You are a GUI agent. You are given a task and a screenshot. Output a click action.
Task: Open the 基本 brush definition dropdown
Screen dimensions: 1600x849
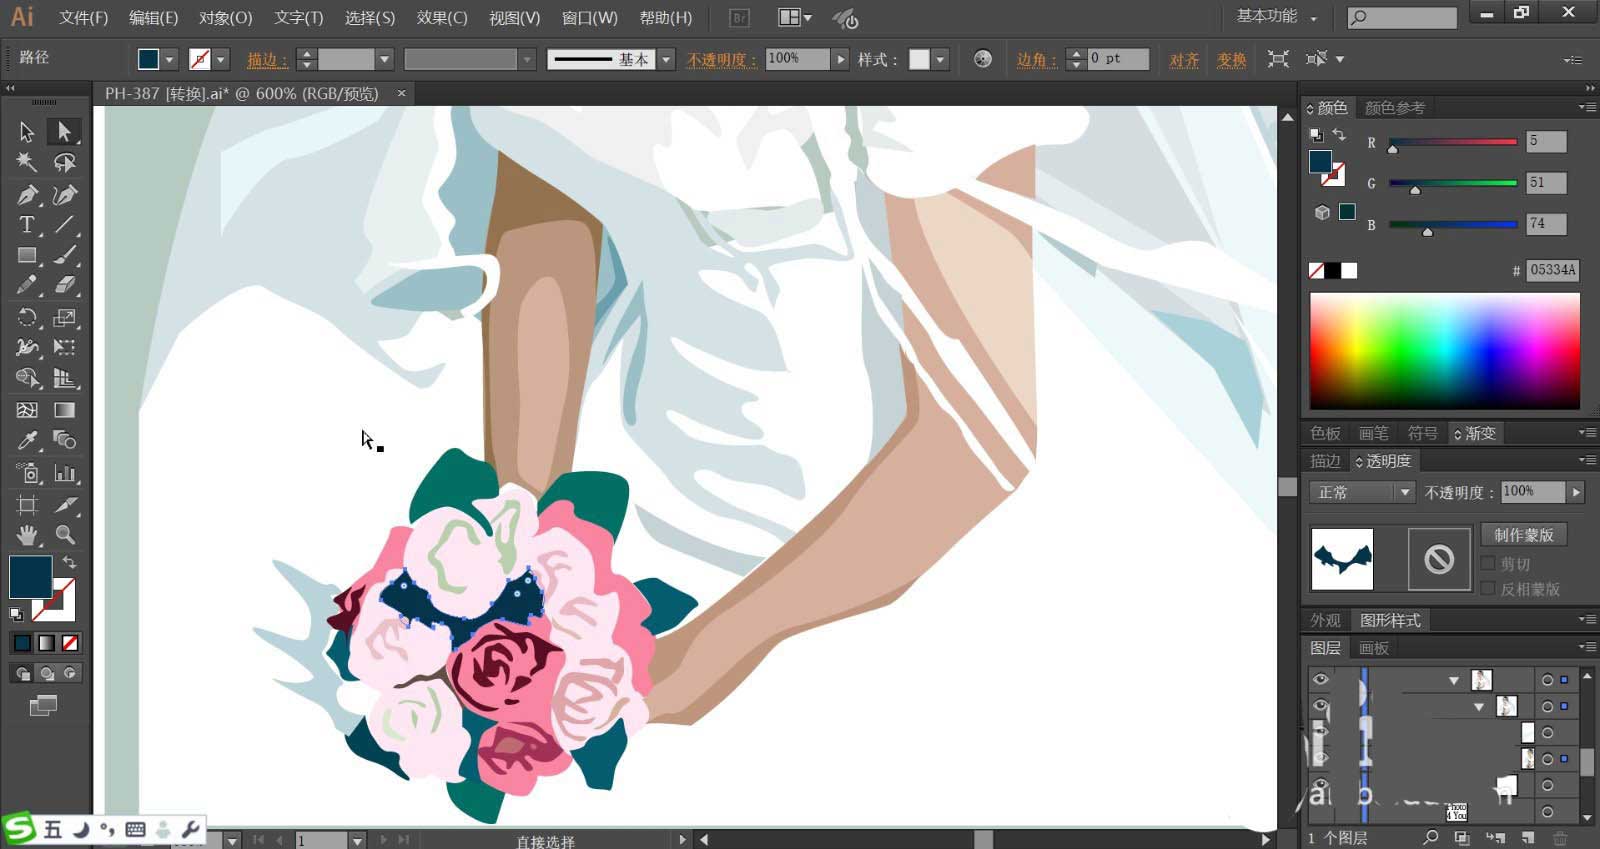coord(667,60)
